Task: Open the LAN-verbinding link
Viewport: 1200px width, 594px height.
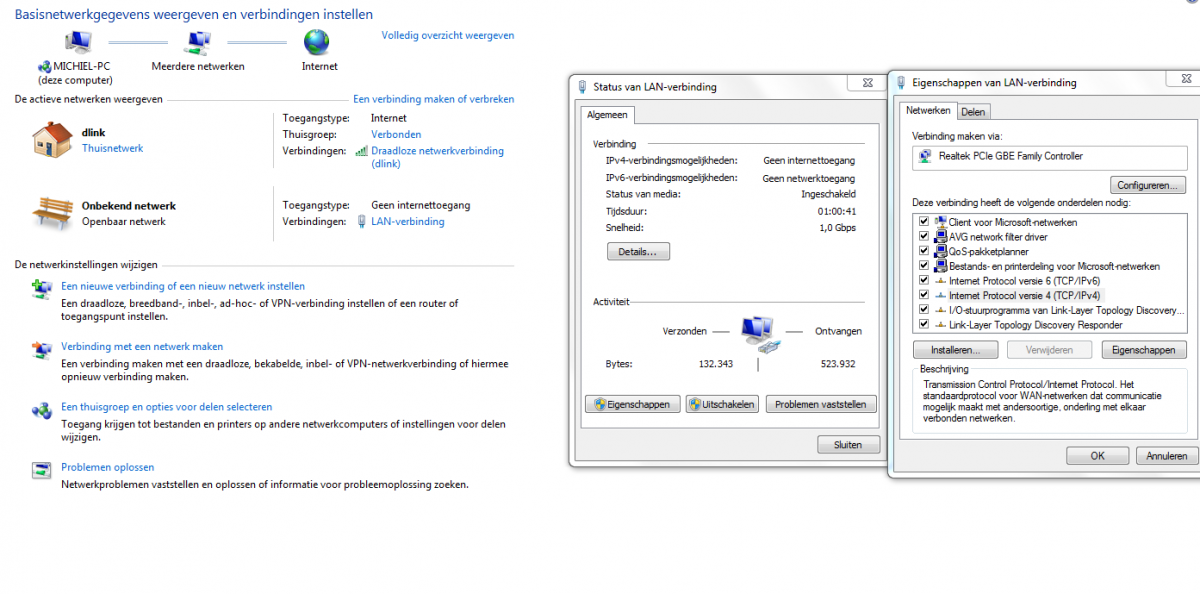Action: (407, 221)
